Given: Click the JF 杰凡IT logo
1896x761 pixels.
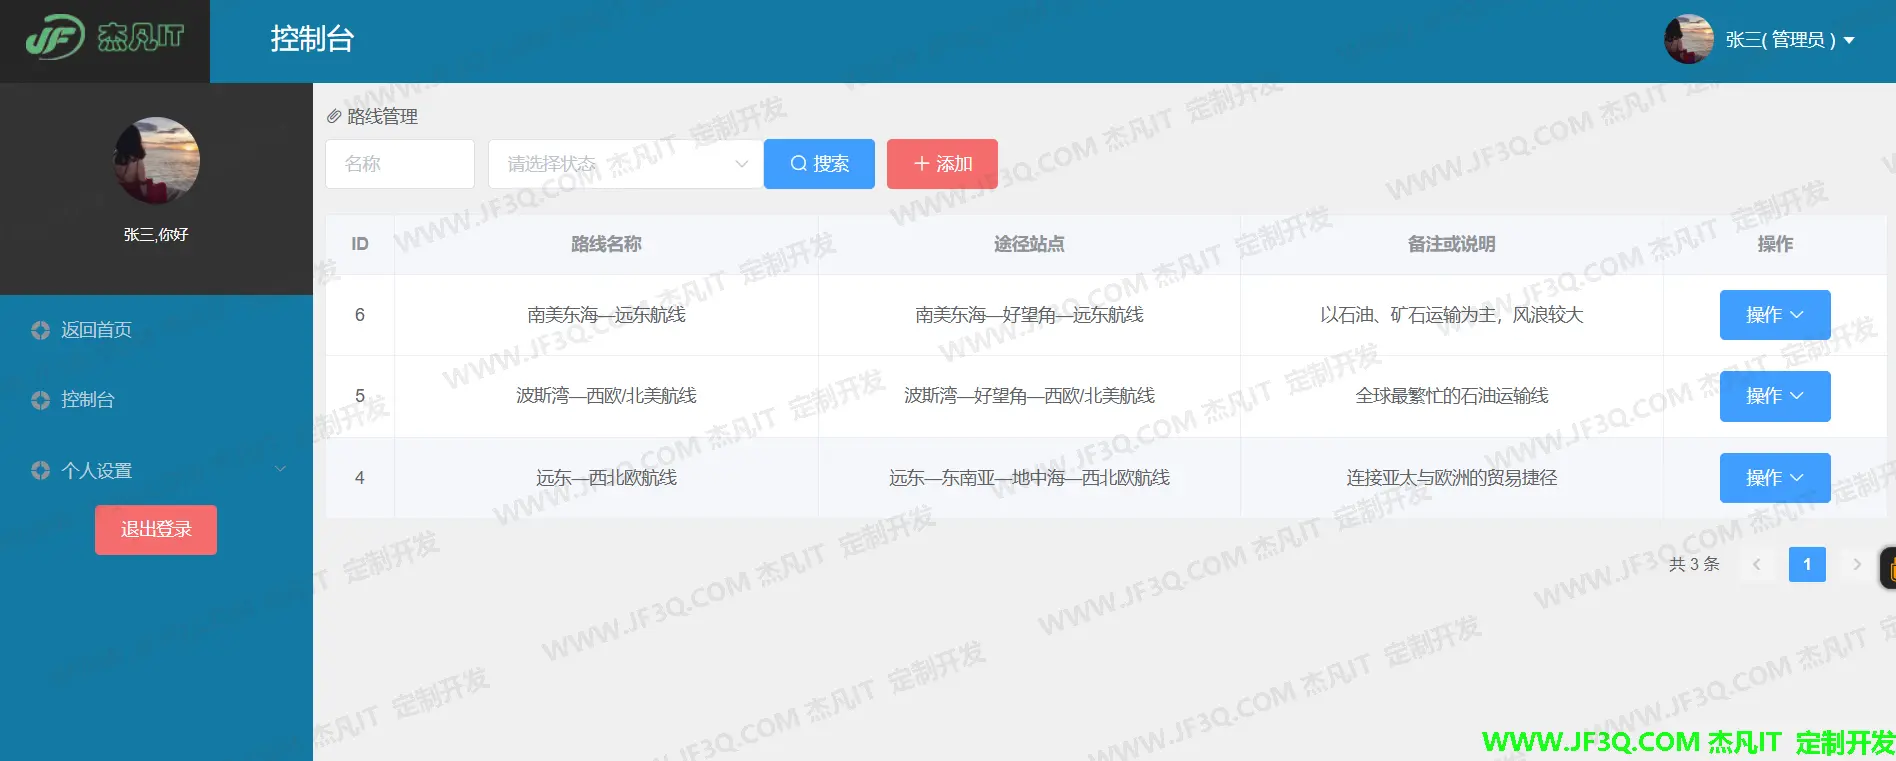Looking at the screenshot, I should click(104, 38).
